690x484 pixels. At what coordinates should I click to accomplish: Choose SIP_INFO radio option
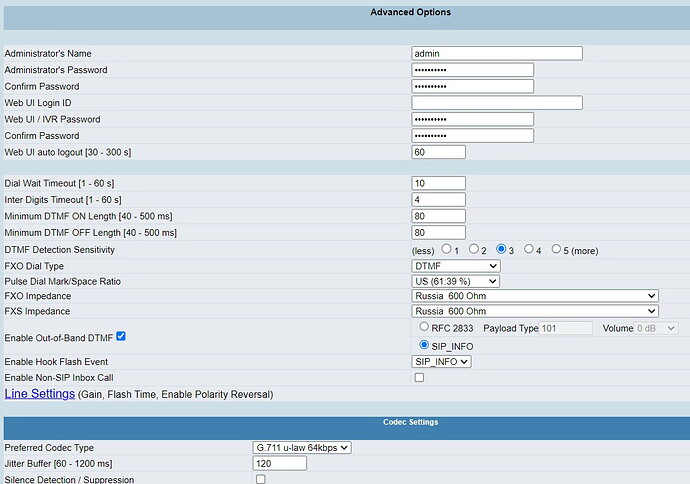tap(424, 345)
